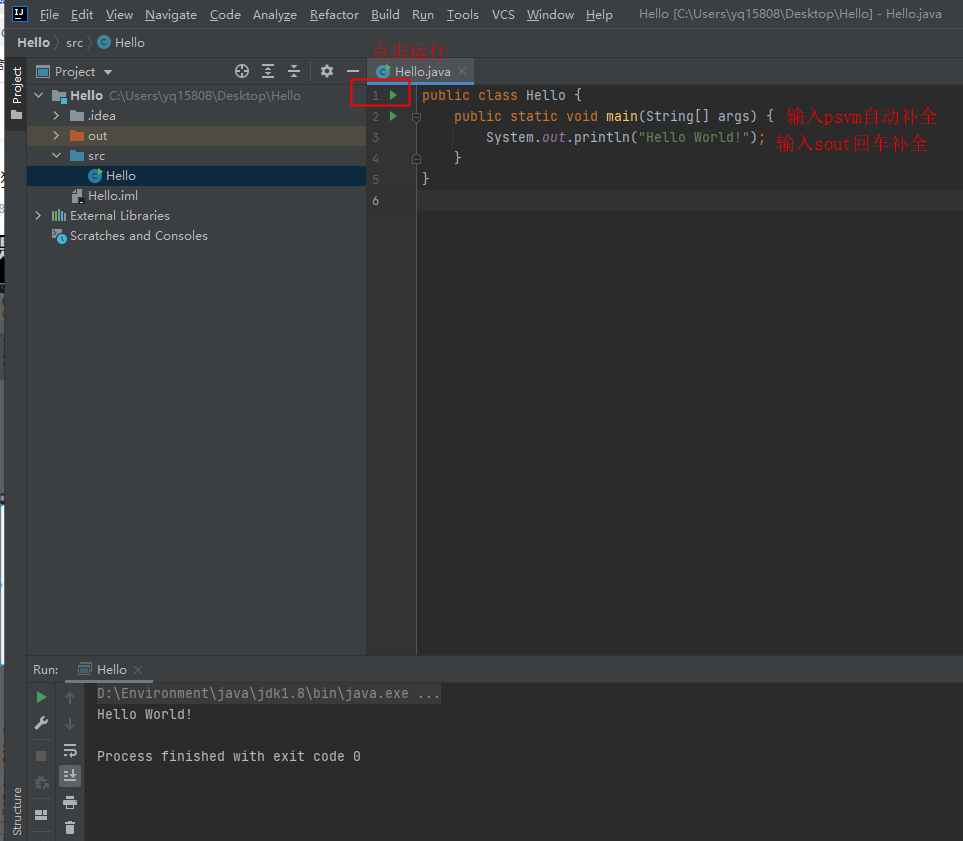Click 'Process finished with exit code 0' text
The image size is (963, 841).
click(228, 756)
